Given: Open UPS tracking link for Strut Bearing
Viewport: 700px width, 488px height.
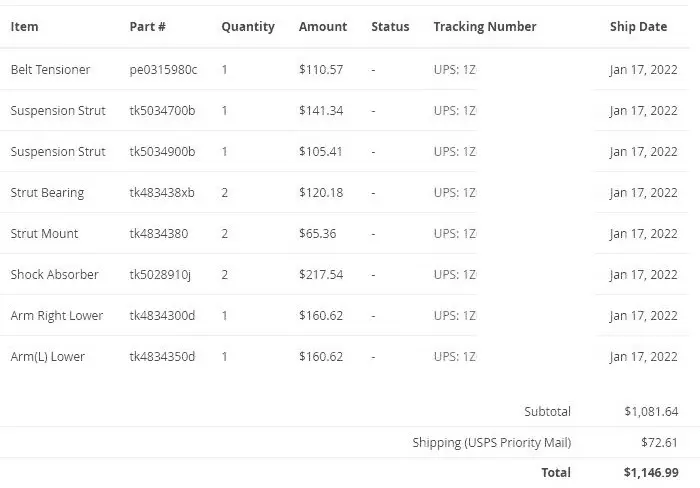Looking at the screenshot, I should 454,193.
